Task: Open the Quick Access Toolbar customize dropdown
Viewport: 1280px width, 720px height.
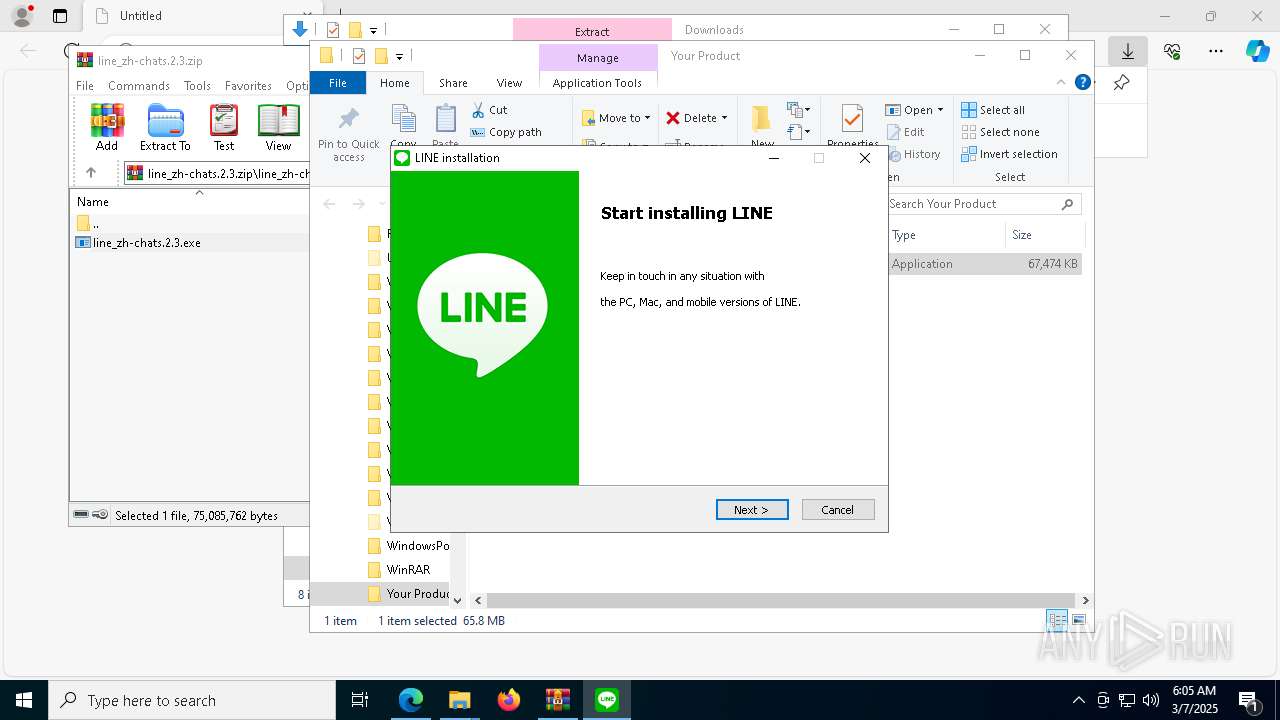Action: pyautogui.click(x=399, y=56)
